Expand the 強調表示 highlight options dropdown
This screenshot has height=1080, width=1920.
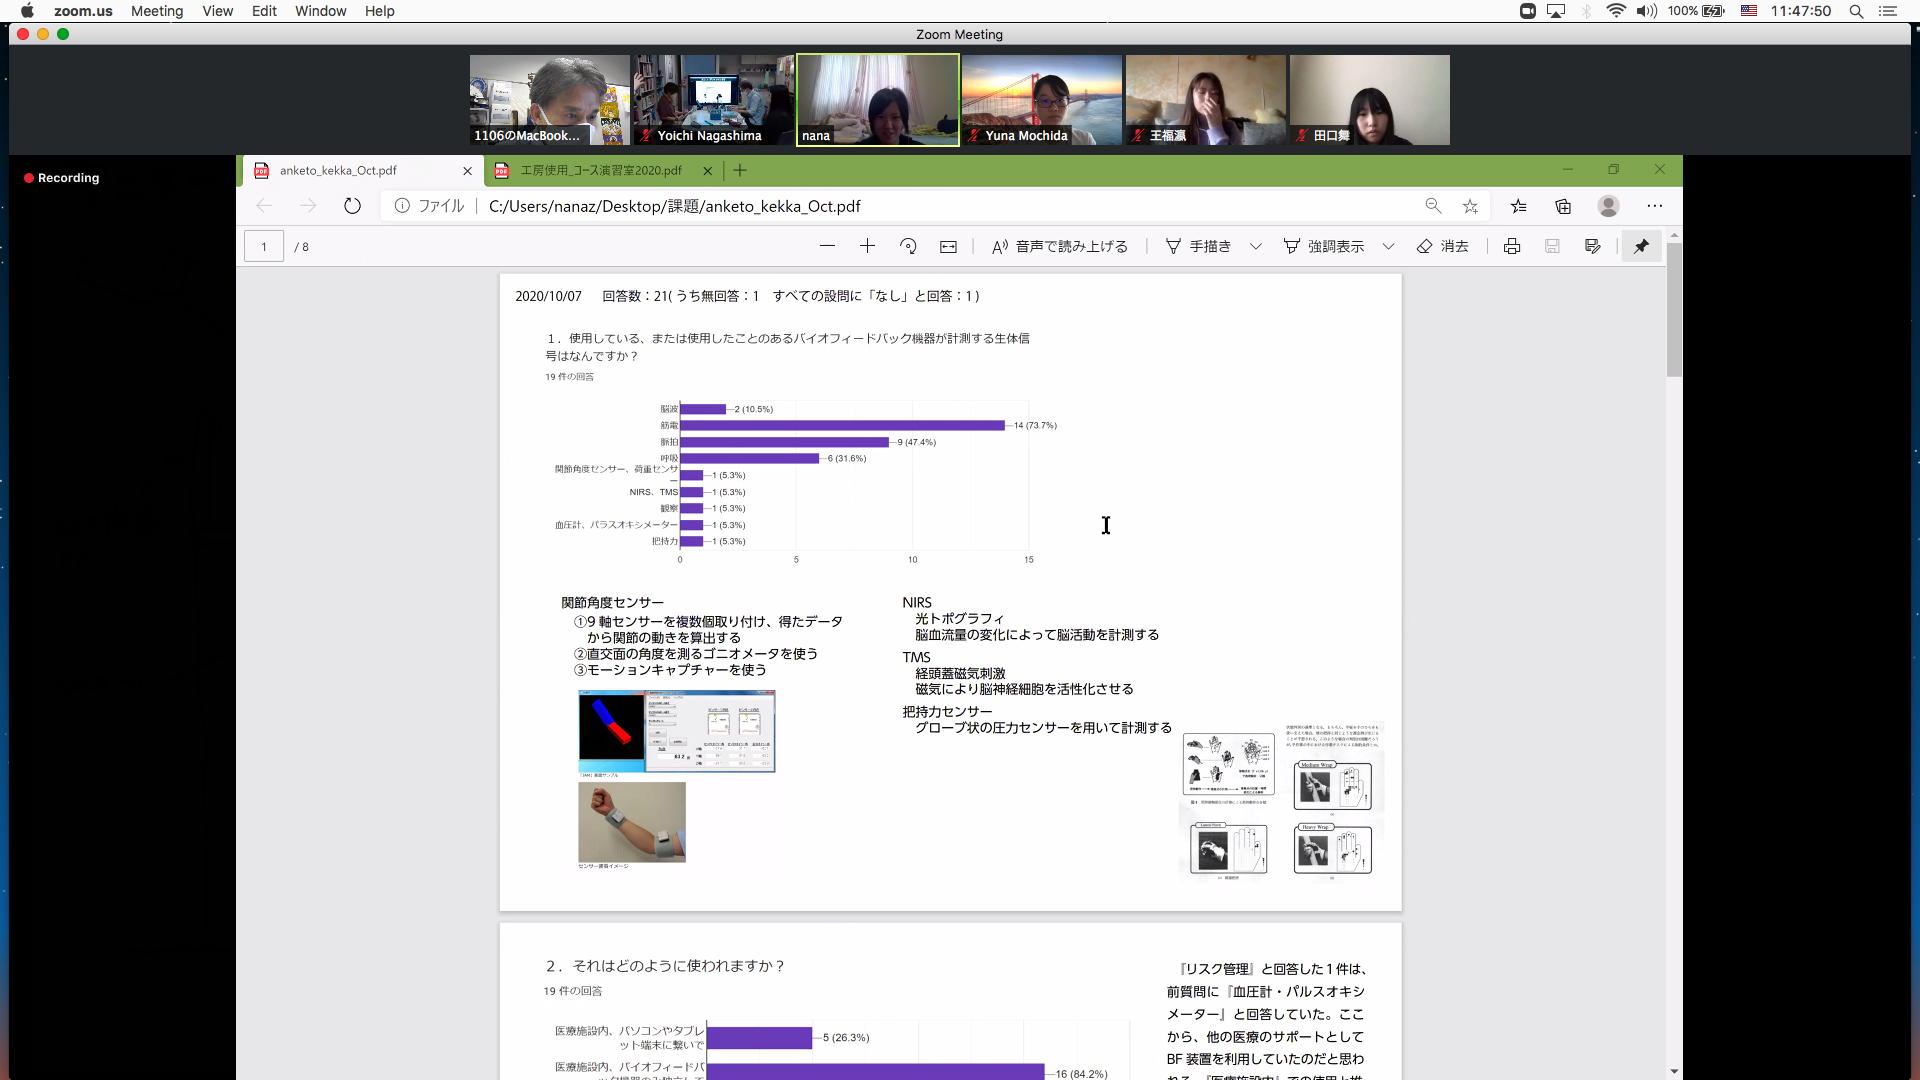(1388, 246)
